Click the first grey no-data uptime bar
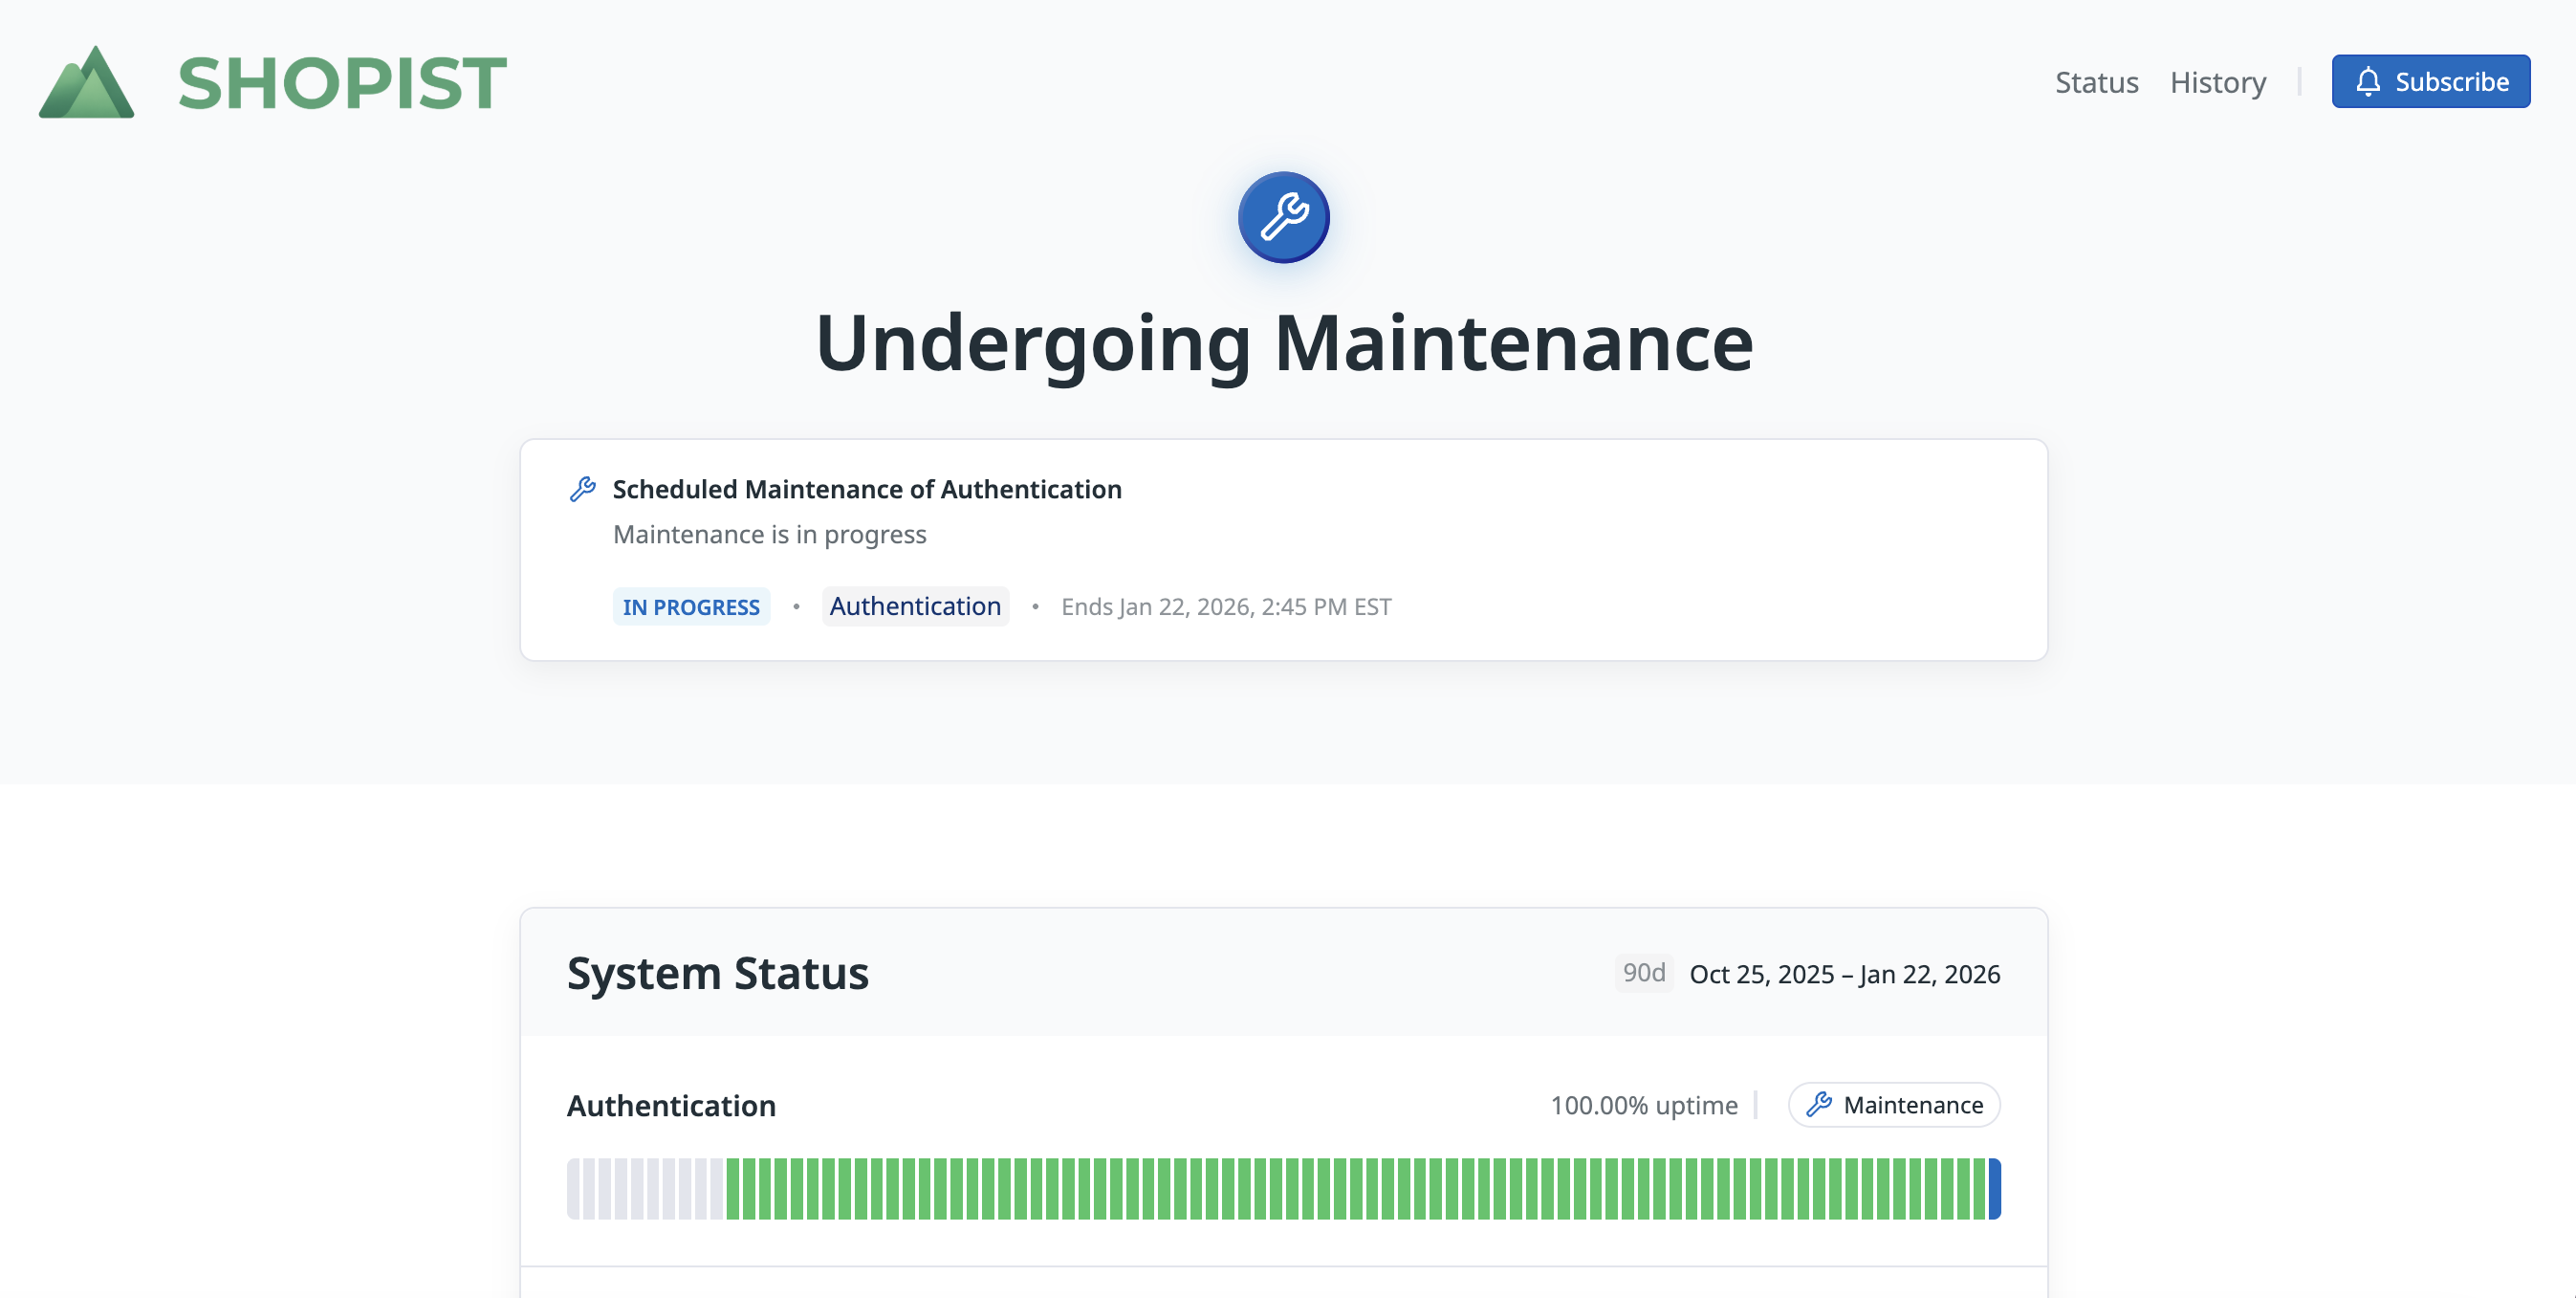The width and height of the screenshot is (2576, 1298). click(x=573, y=1188)
